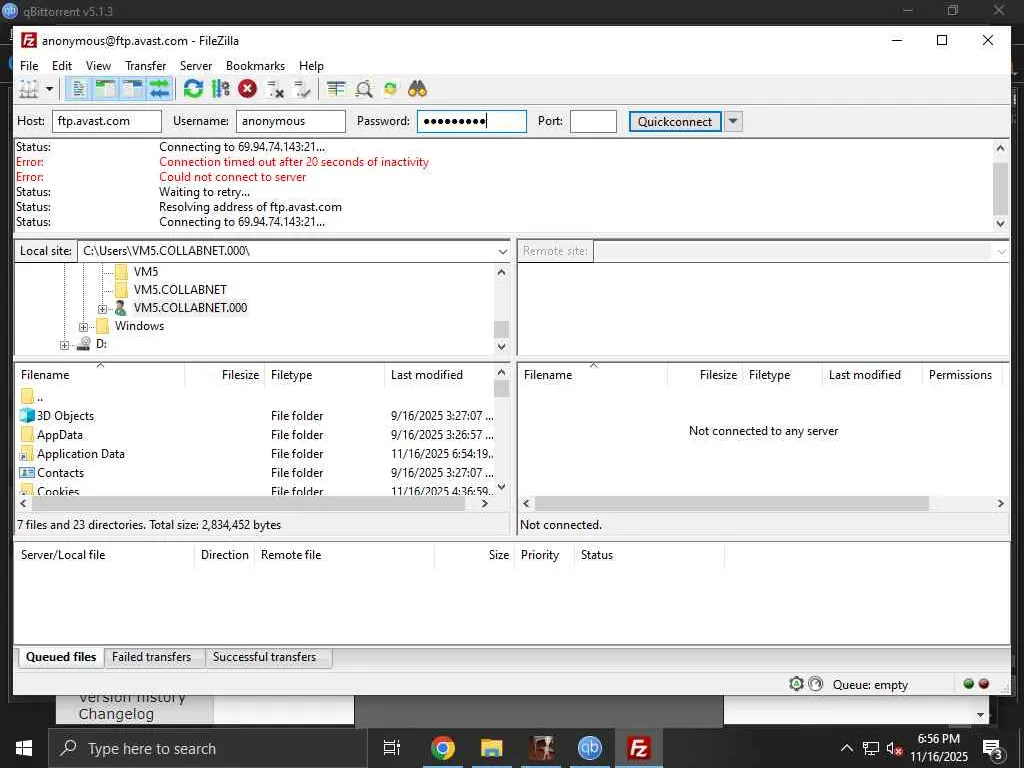Select the 3D Objects folder
The height and width of the screenshot is (768, 1024).
[x=65, y=416]
